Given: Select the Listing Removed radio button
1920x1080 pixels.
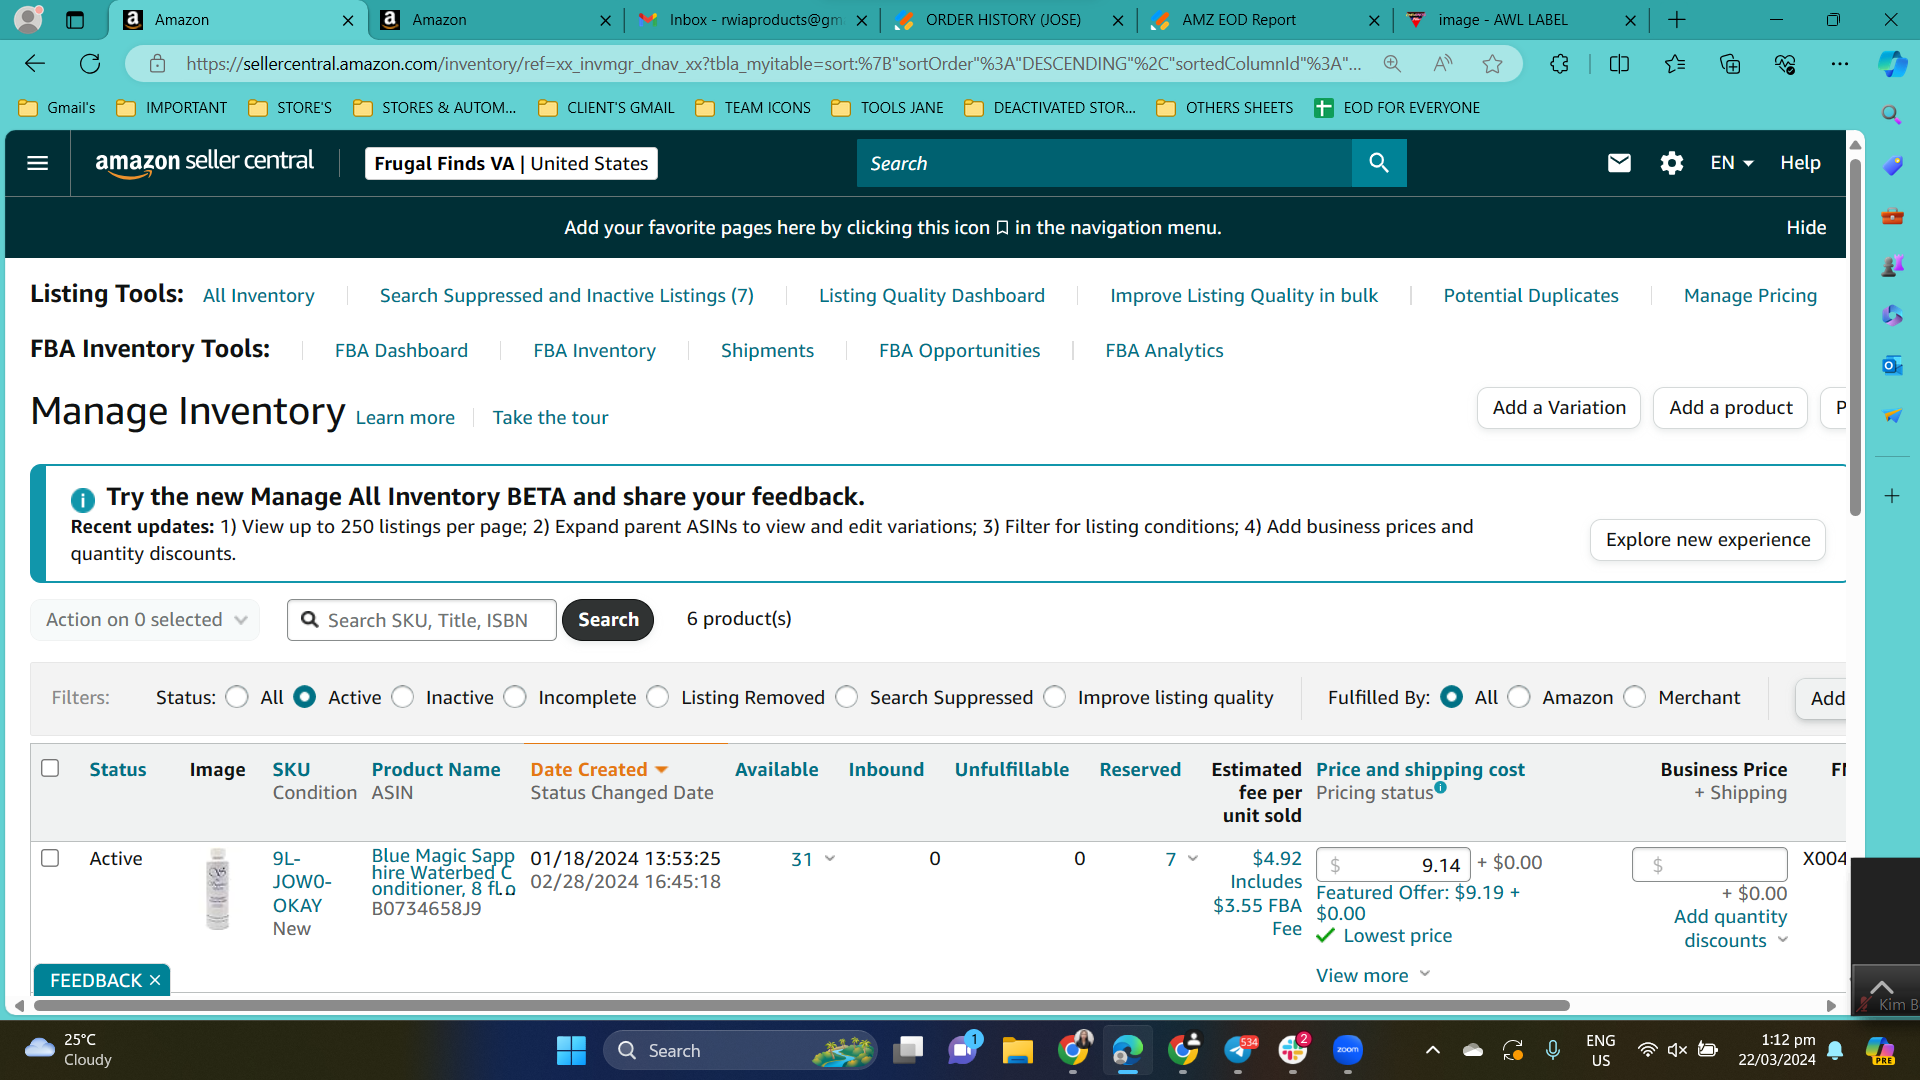Looking at the screenshot, I should point(658,697).
